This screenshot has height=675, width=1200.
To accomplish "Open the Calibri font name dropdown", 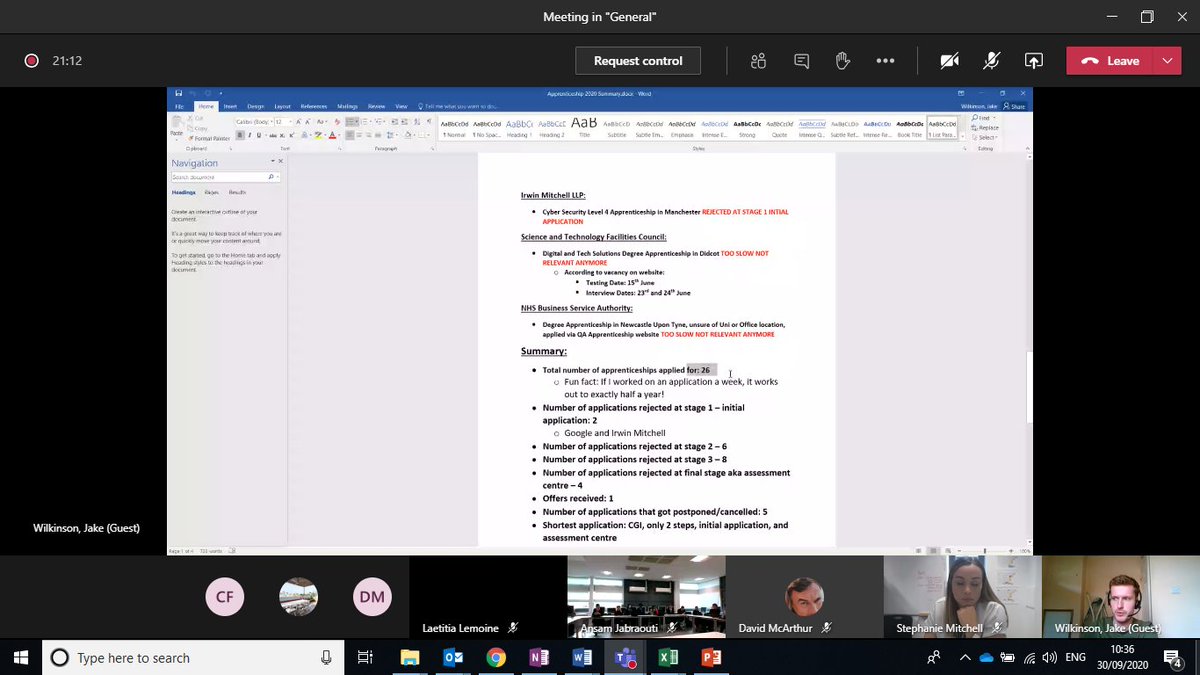I will [270, 122].
